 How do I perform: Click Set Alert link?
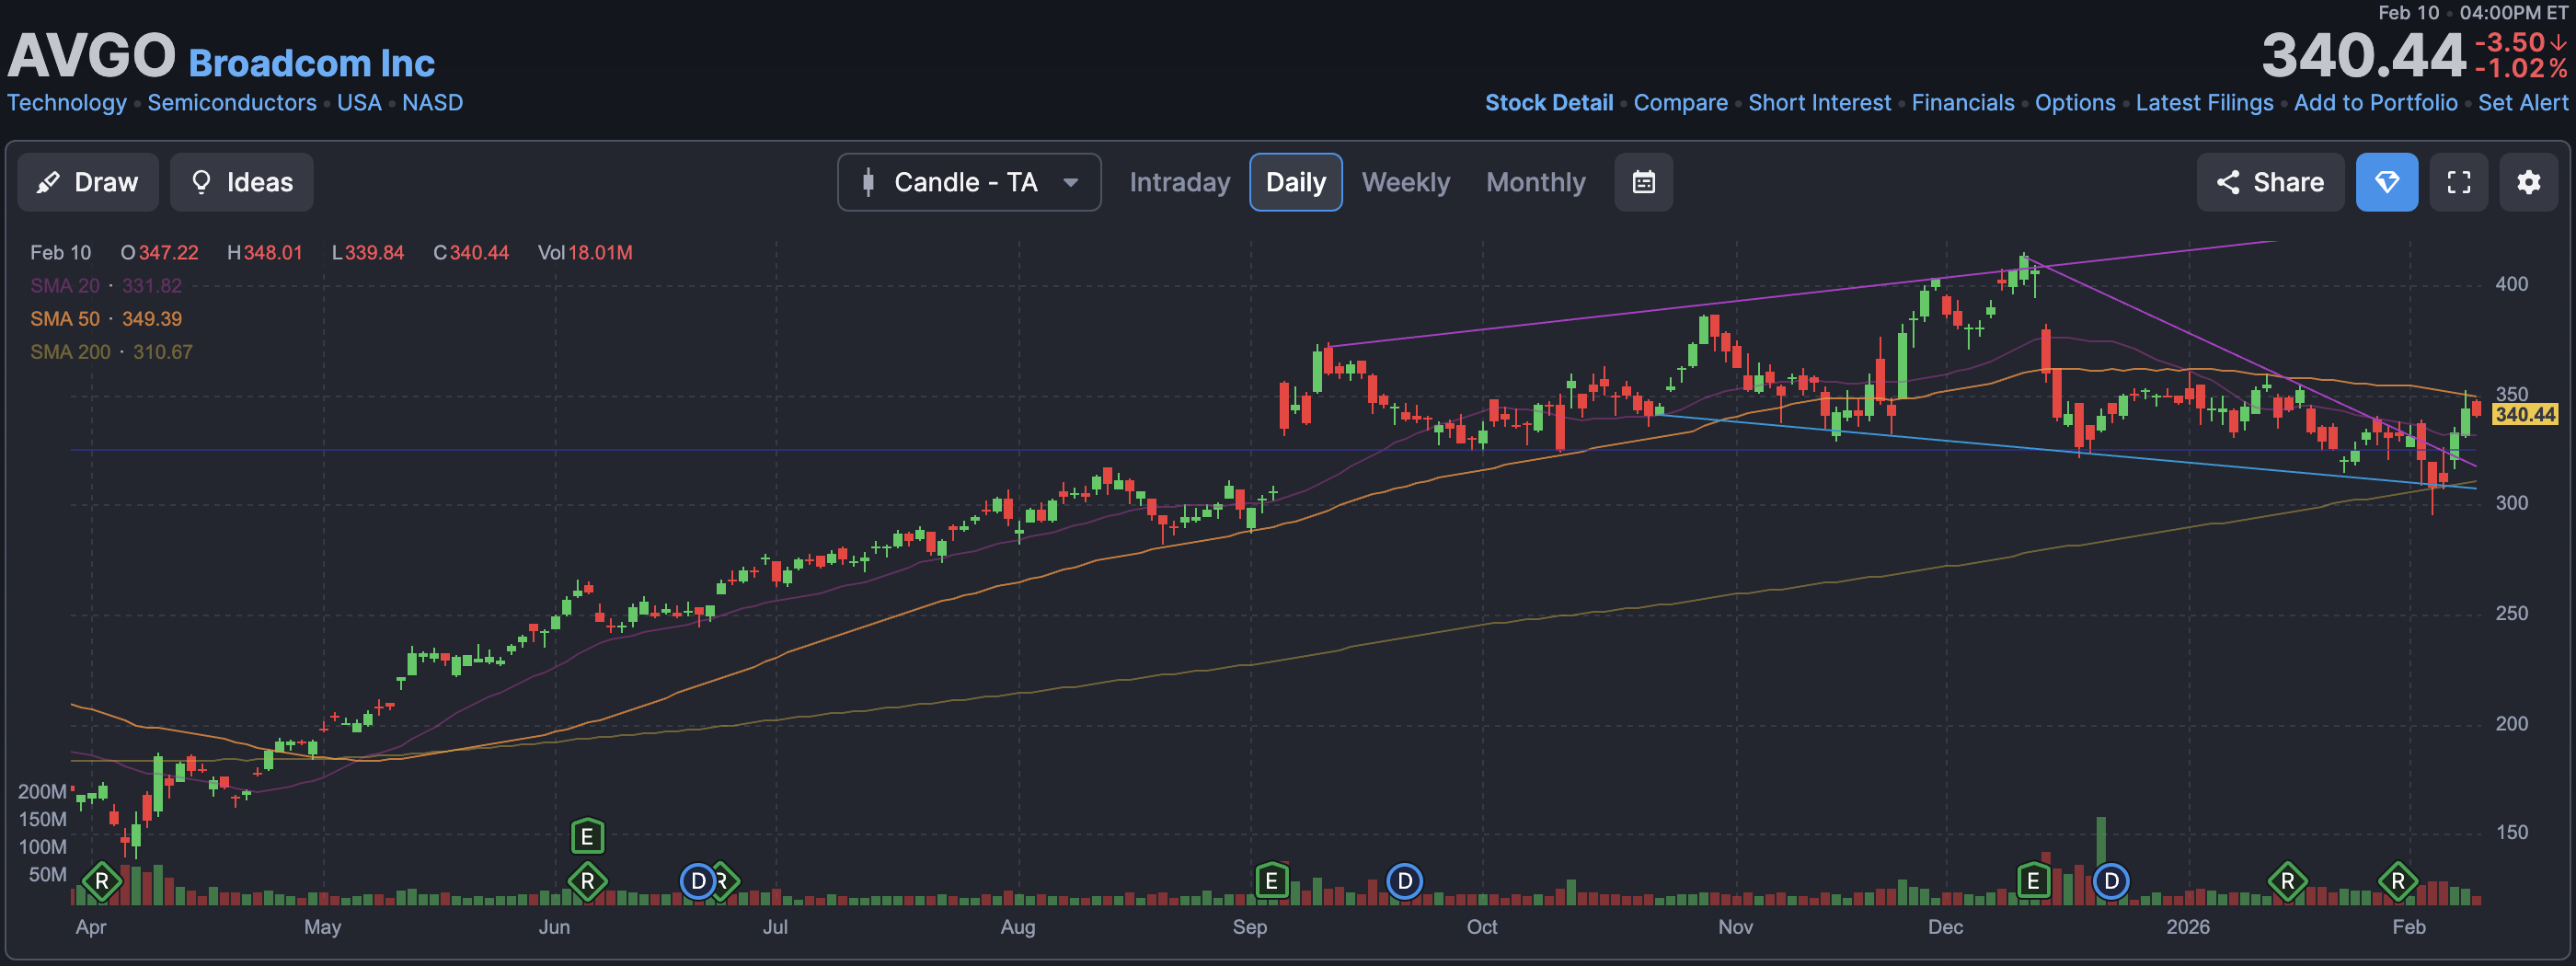pyautogui.click(x=2522, y=103)
